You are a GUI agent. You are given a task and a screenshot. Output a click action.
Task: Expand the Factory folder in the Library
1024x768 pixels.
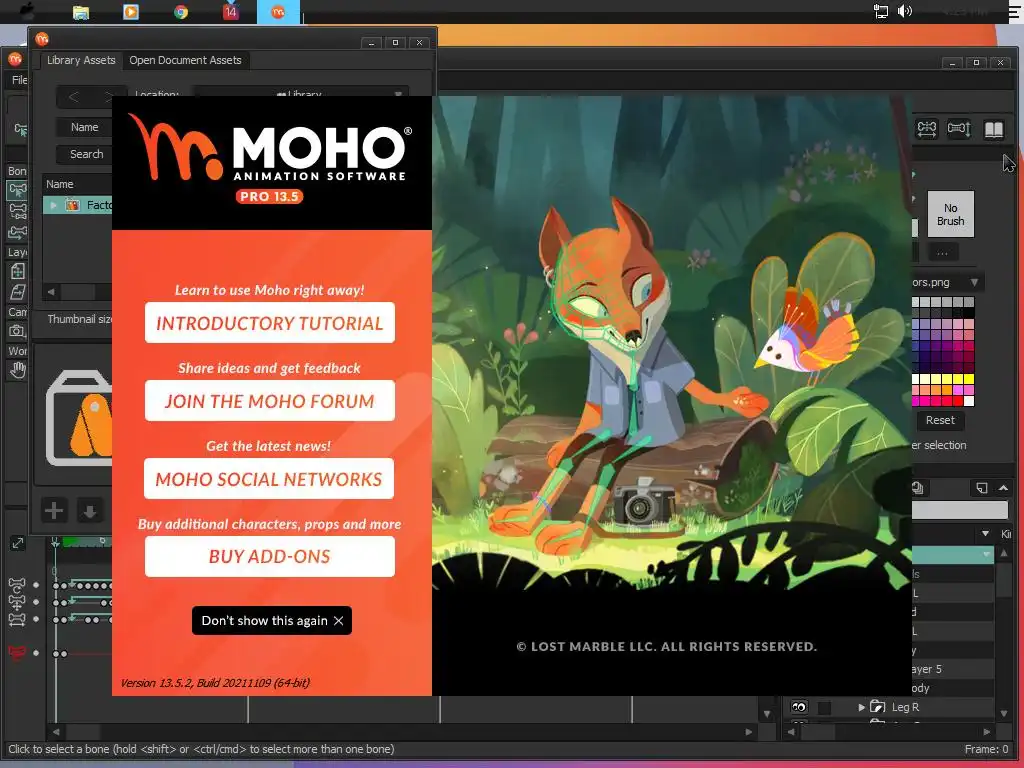[54, 205]
